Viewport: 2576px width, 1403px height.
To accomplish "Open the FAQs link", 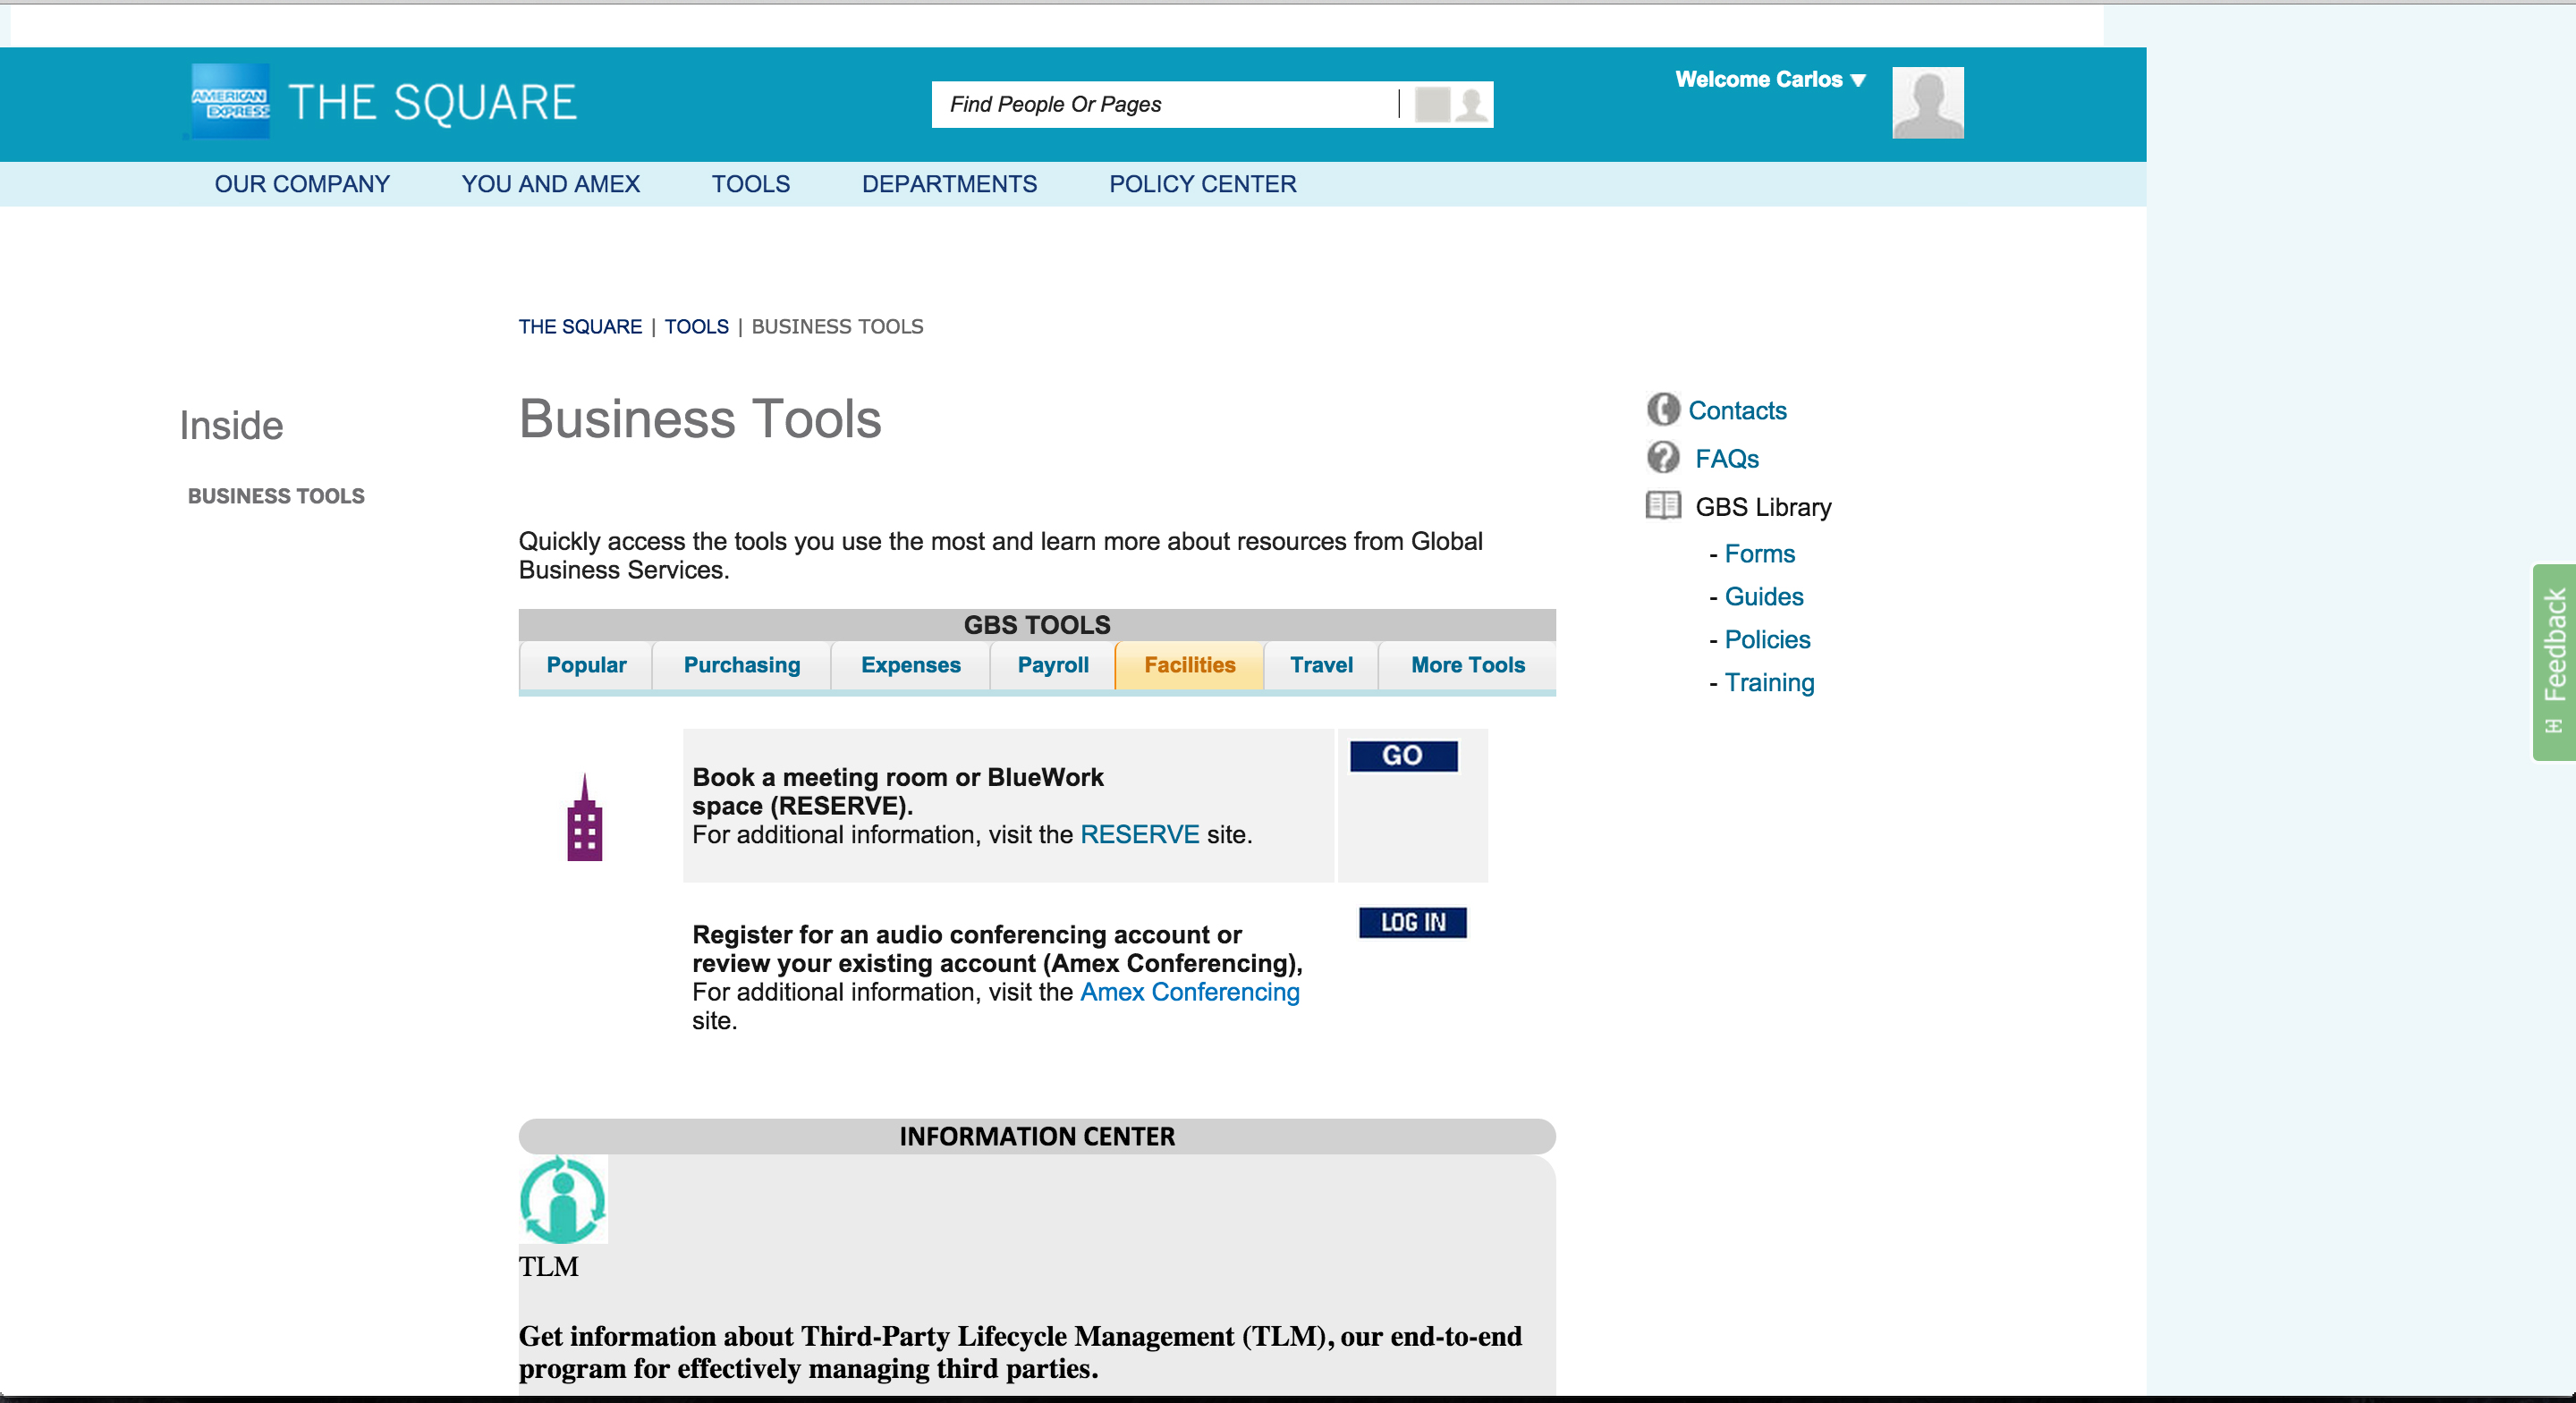I will [1727, 459].
